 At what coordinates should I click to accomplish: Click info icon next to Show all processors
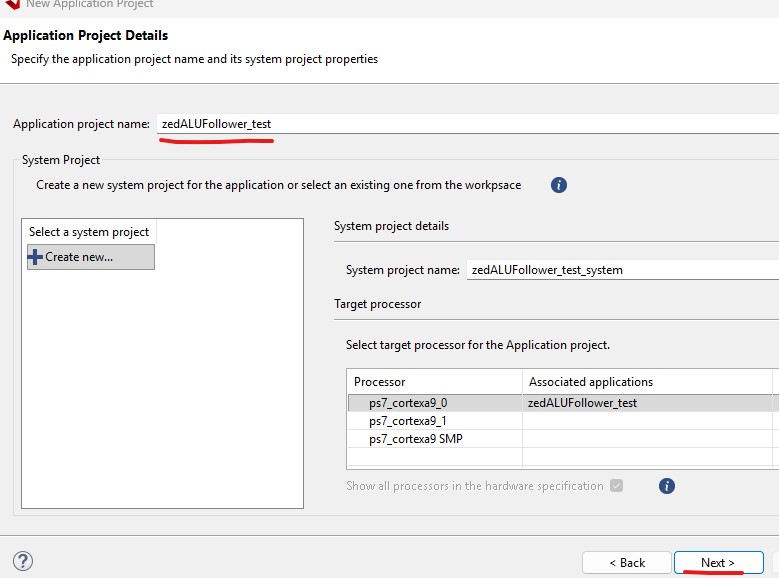pos(667,486)
